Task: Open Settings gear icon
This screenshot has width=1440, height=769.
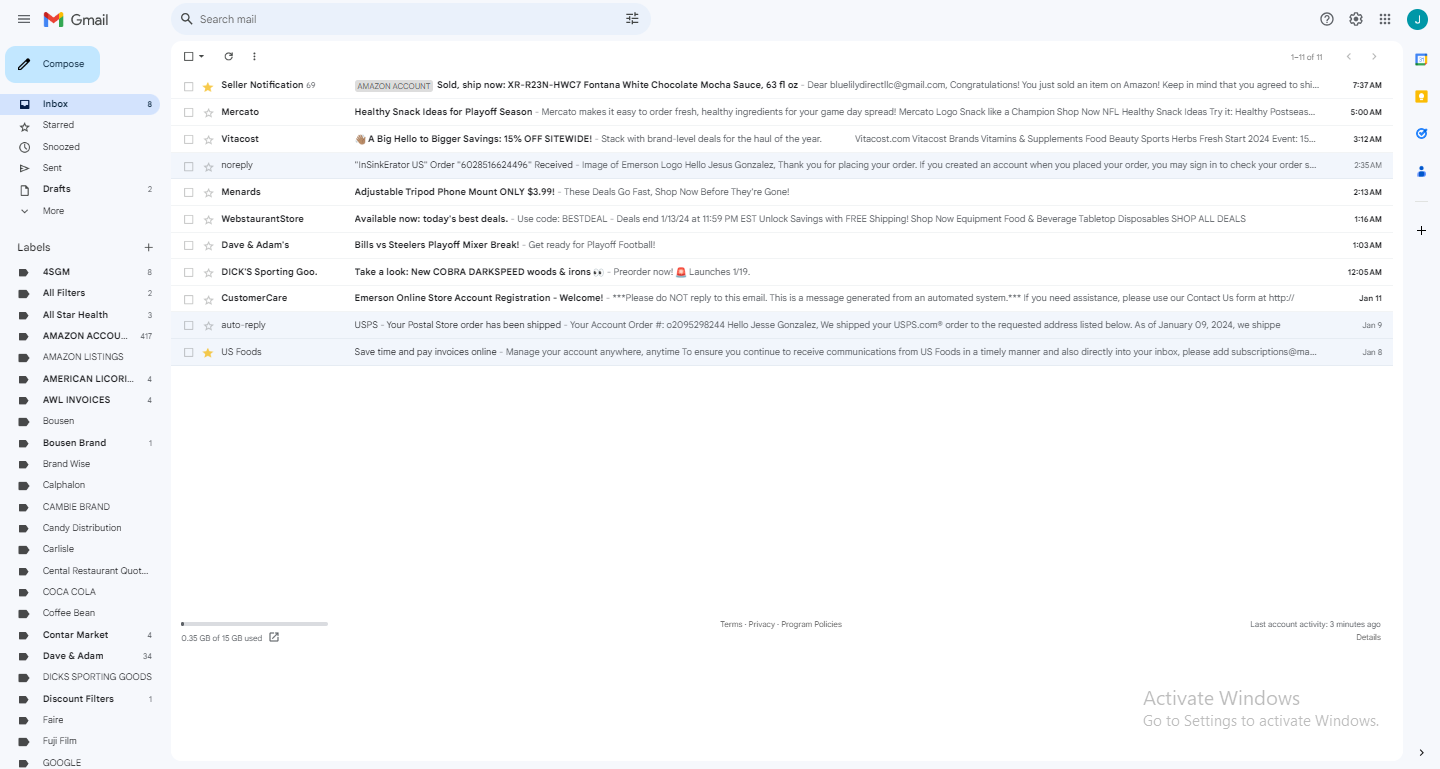Action: point(1356,19)
